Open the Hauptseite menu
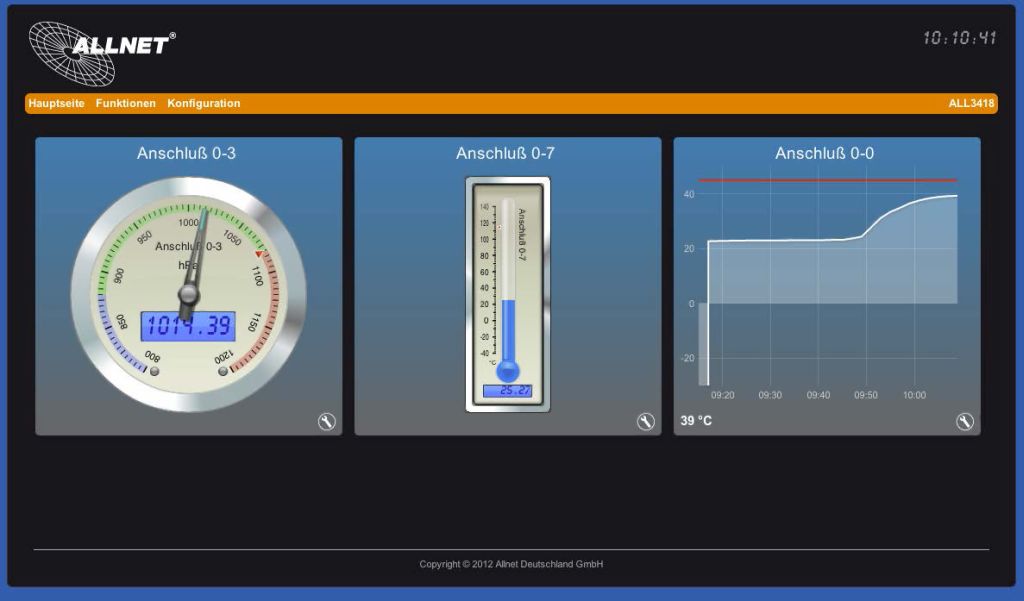Viewport: 1024px width, 601px height. 56,103
